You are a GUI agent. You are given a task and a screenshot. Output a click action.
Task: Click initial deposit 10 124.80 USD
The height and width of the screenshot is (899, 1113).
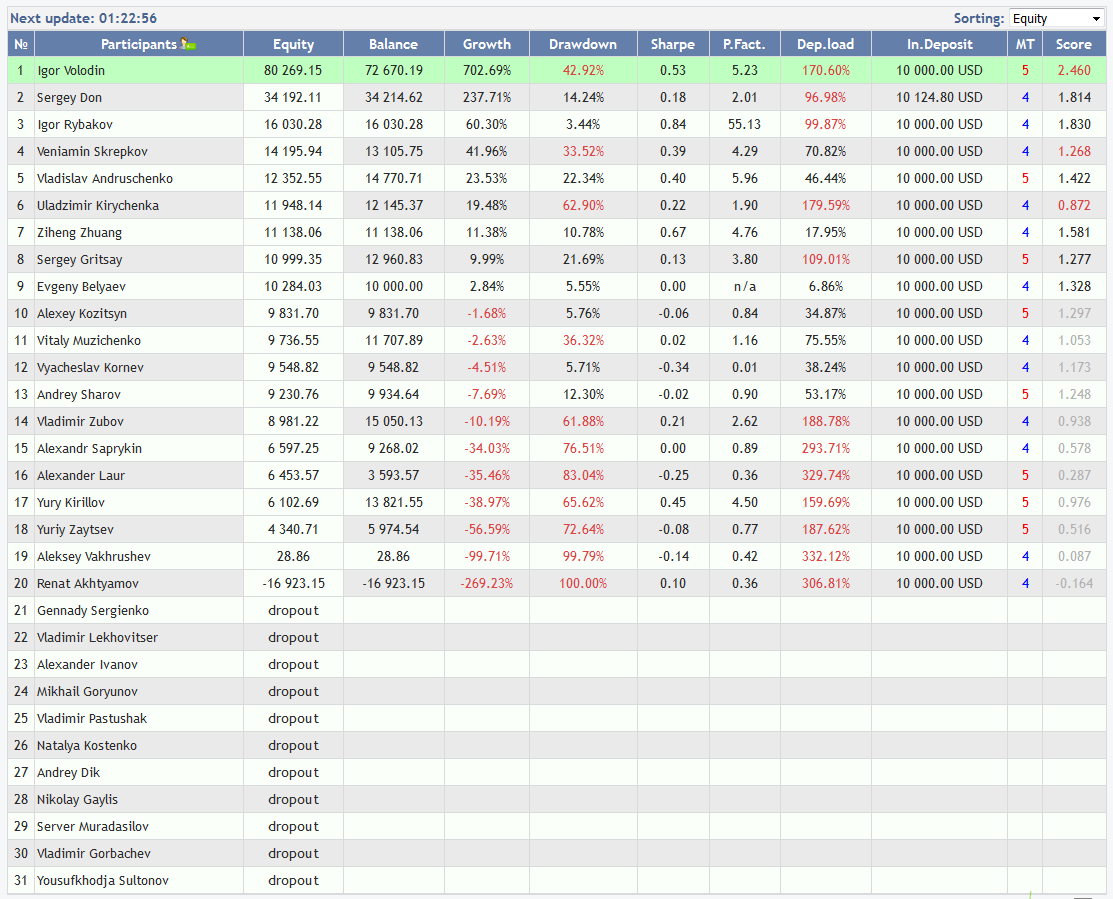[x=939, y=97]
